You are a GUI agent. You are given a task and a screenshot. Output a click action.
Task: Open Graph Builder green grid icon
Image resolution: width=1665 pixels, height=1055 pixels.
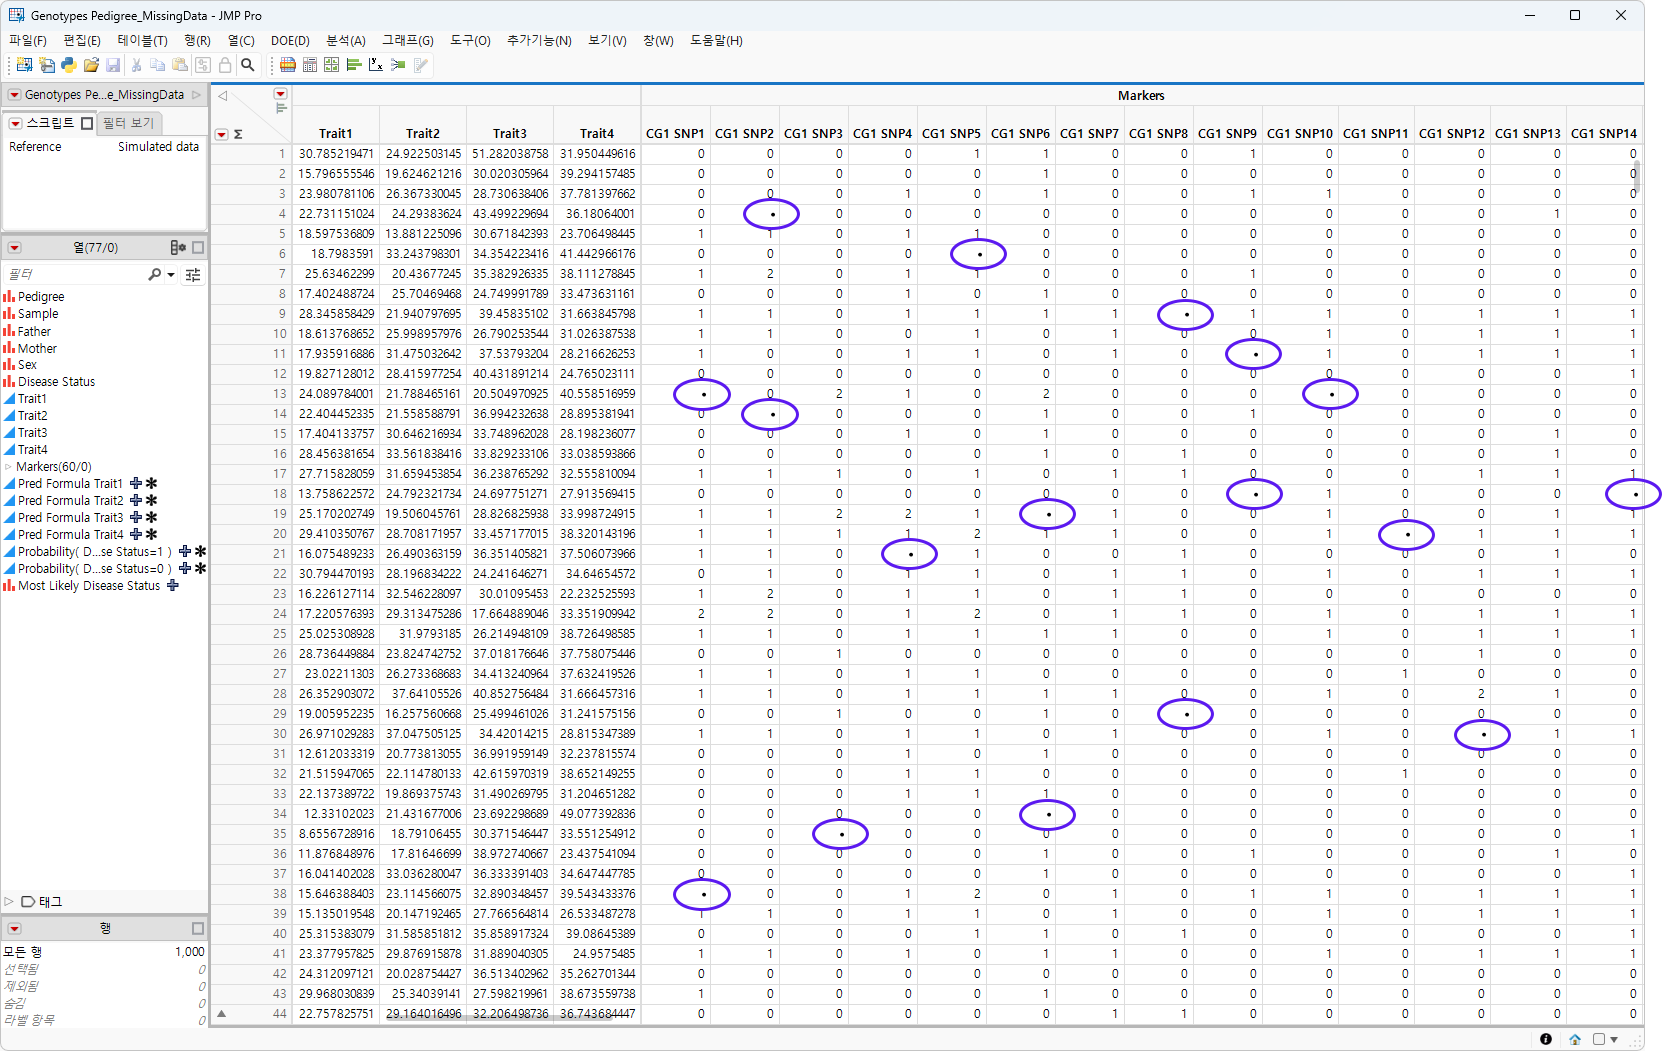click(332, 65)
